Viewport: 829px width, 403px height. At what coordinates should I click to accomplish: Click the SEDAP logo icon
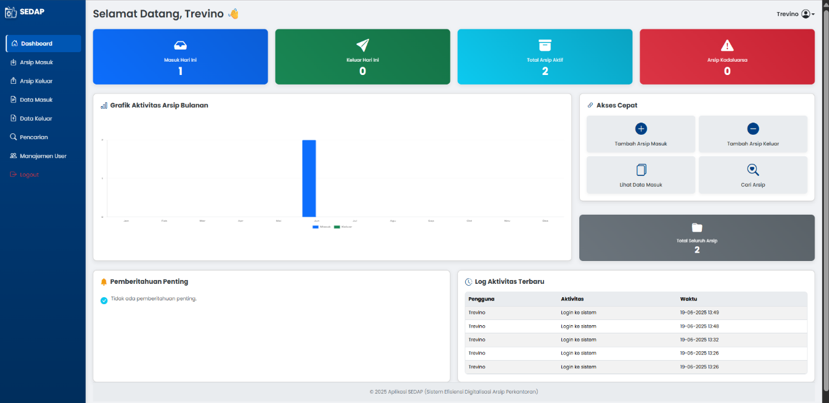[11, 12]
